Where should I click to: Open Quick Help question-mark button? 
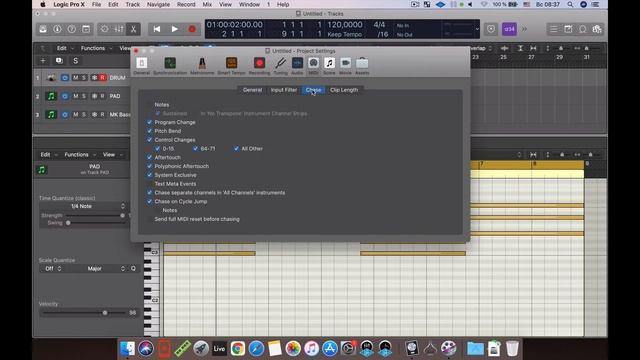[x=71, y=29]
